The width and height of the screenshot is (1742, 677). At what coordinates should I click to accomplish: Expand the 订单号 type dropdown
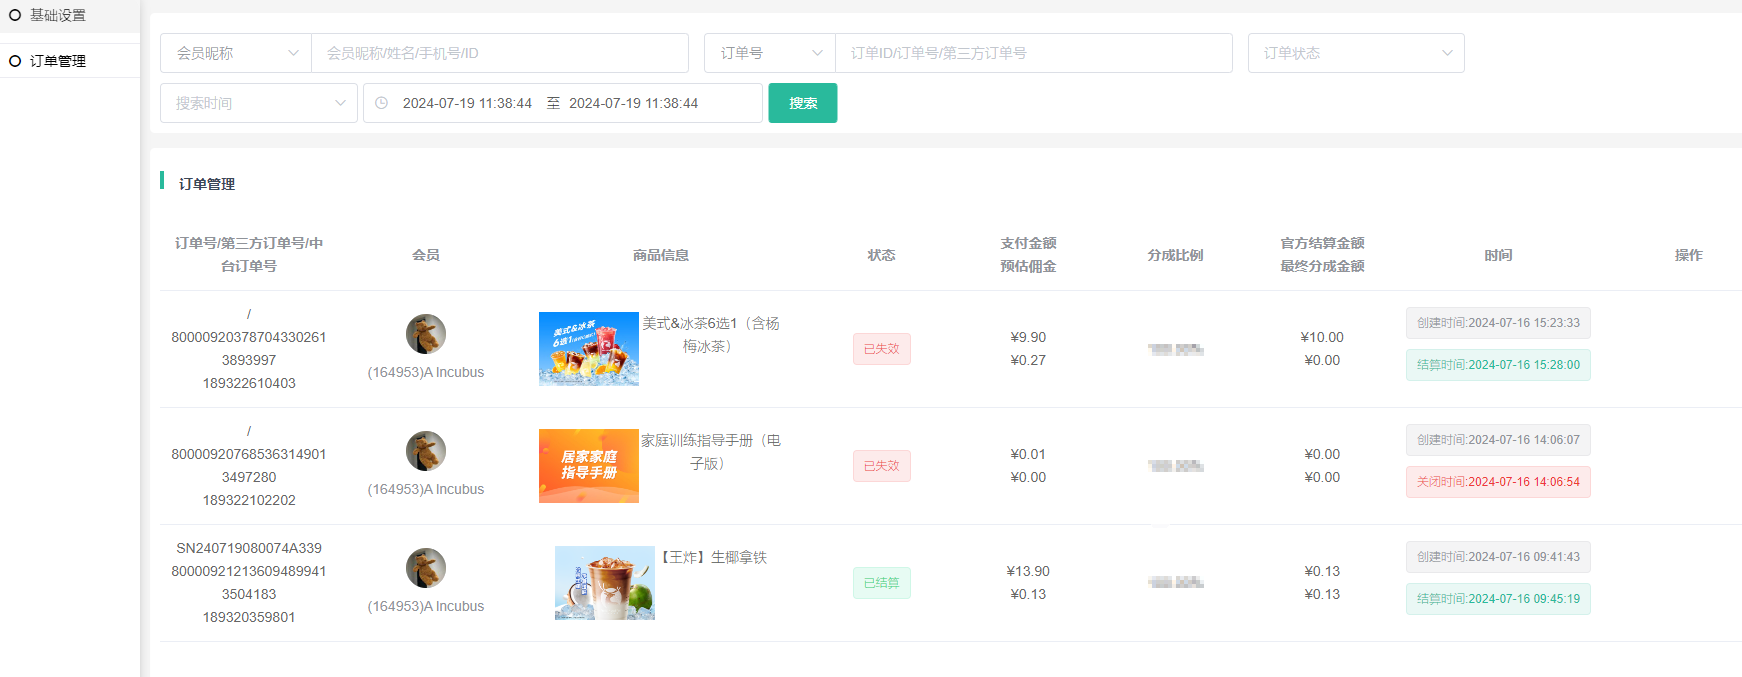[x=770, y=53]
